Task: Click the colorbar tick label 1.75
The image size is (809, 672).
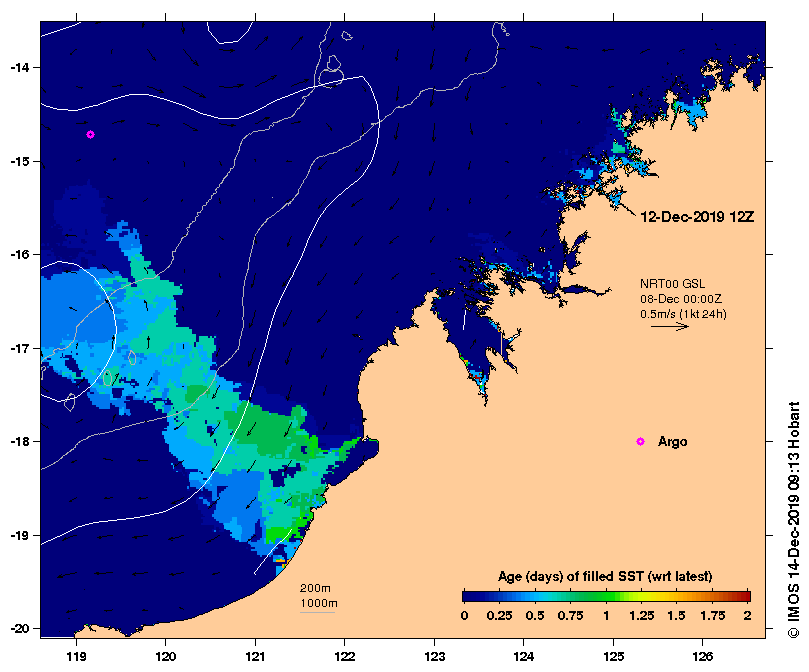Action: point(713,616)
